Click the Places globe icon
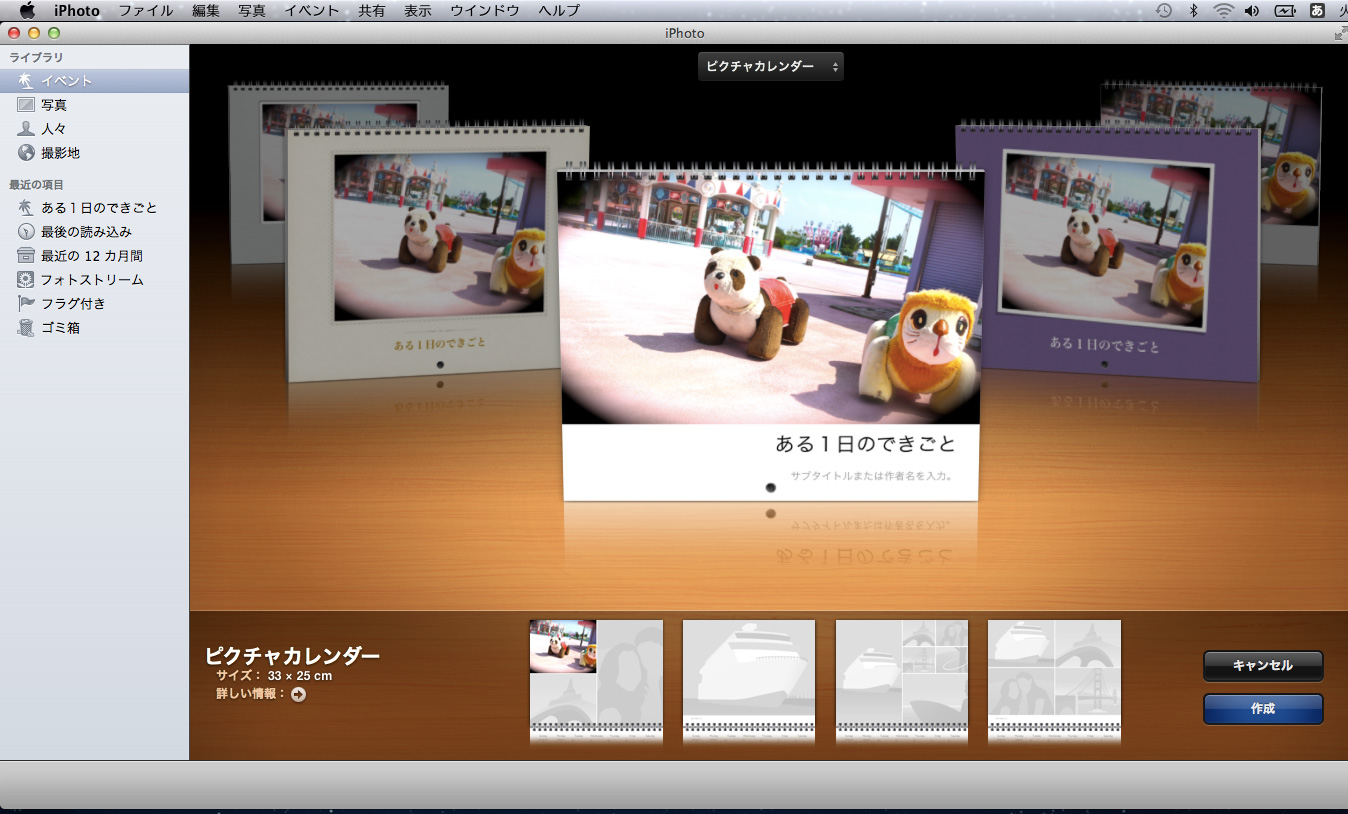 tap(26, 153)
